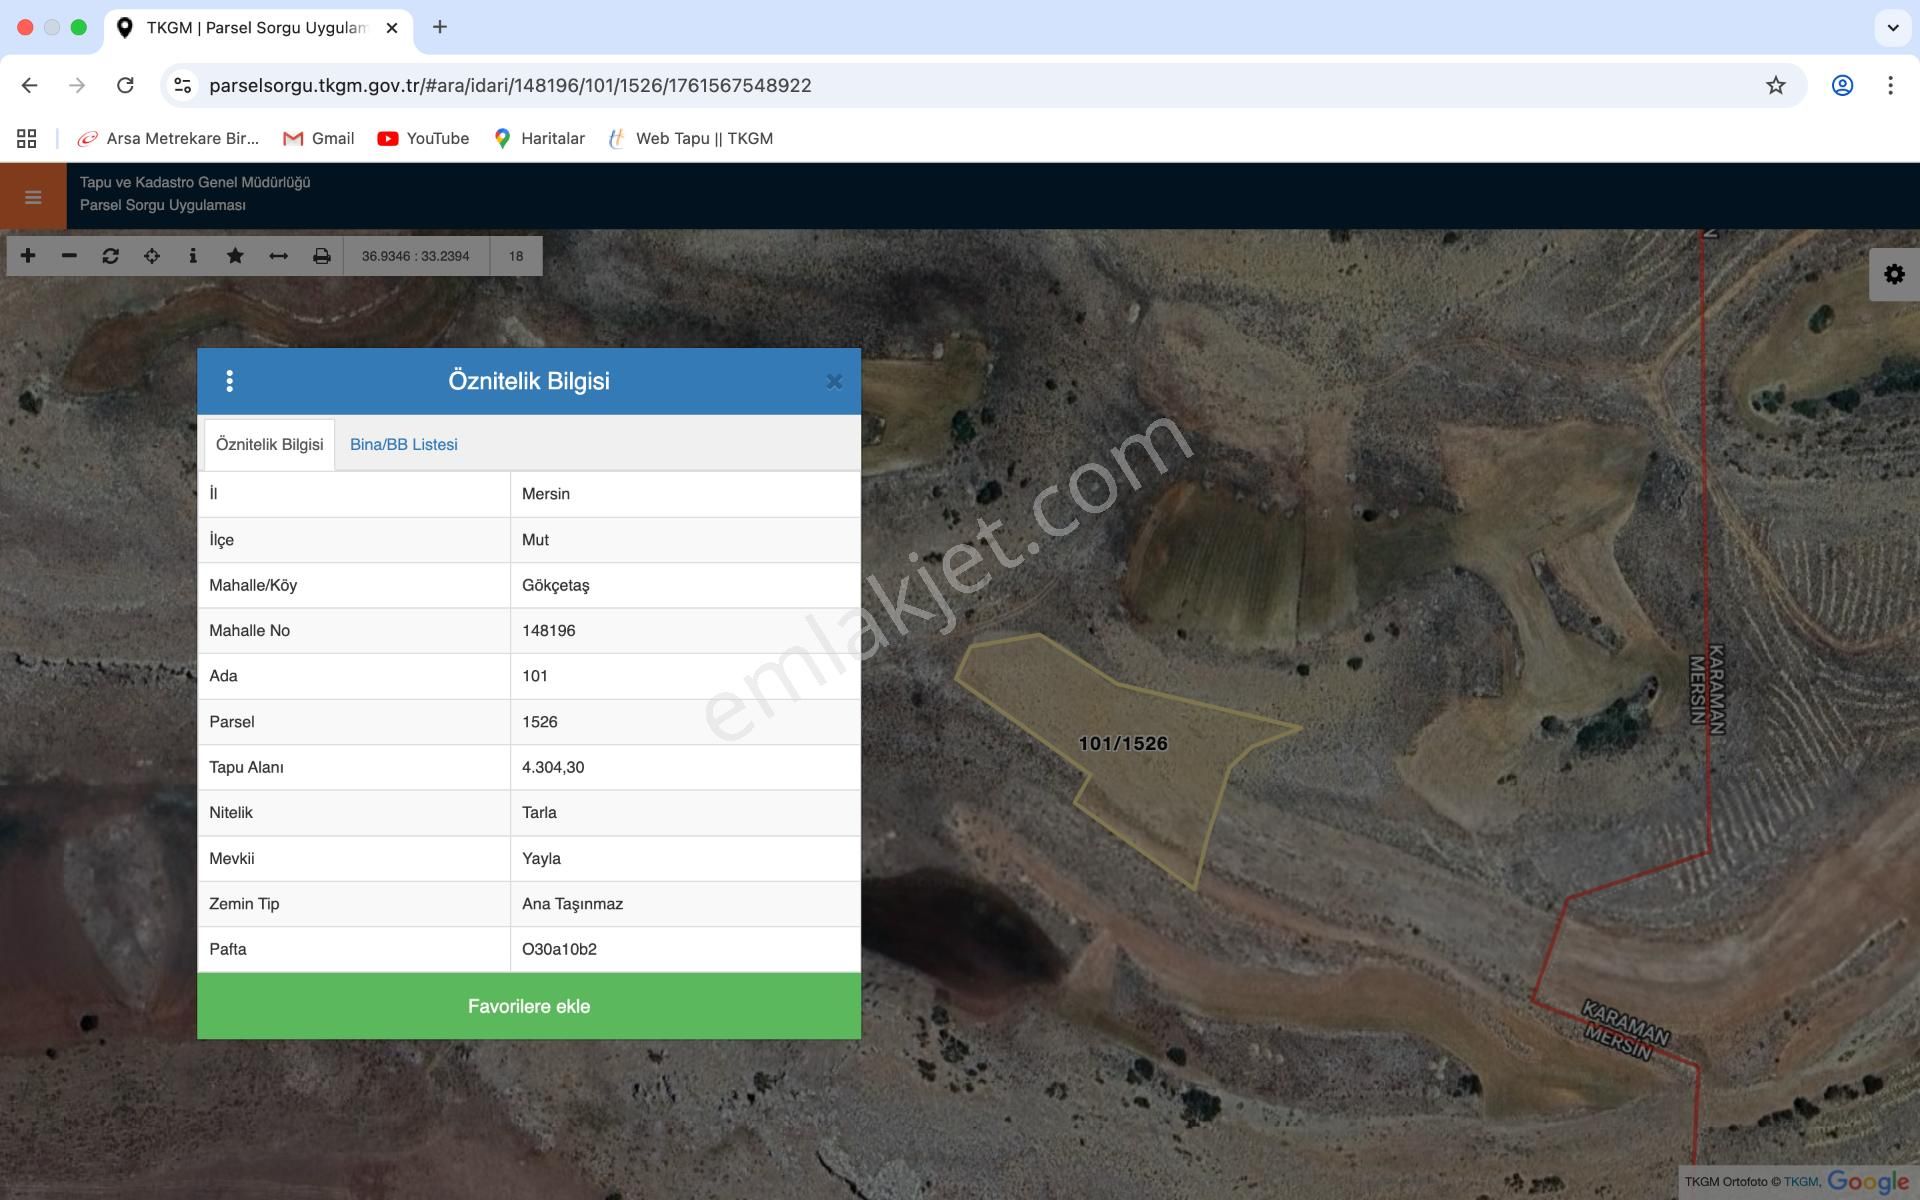Activate the distance measurement tool
The height and width of the screenshot is (1200, 1920).
[x=277, y=256]
